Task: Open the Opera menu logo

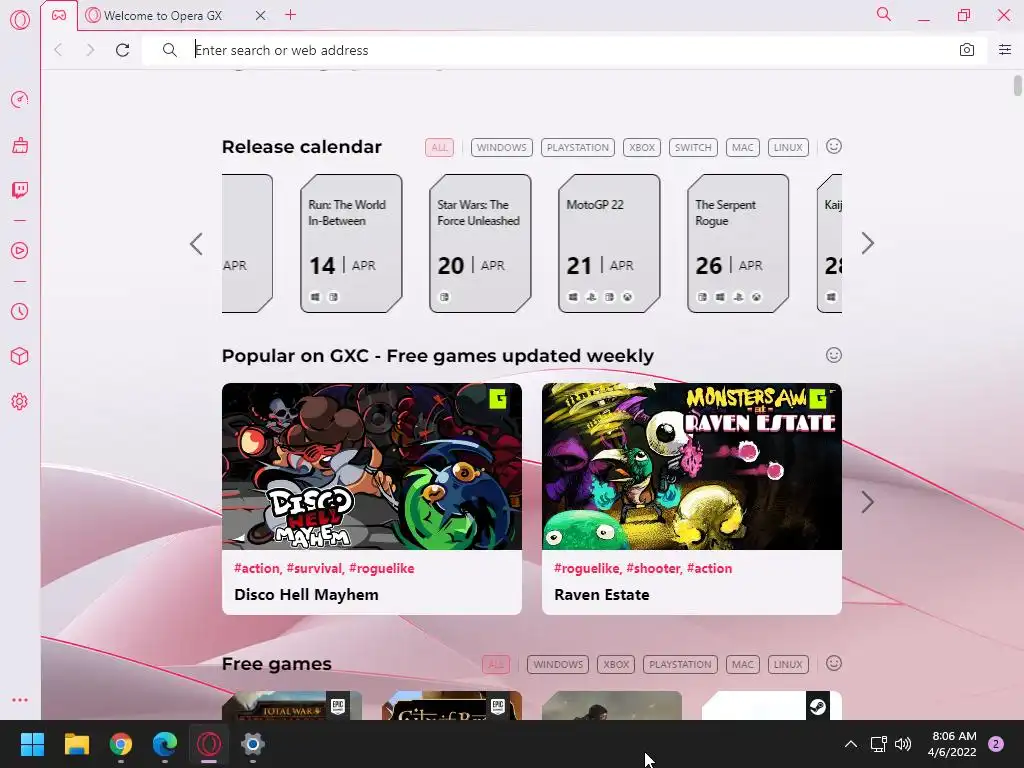Action: tap(20, 20)
